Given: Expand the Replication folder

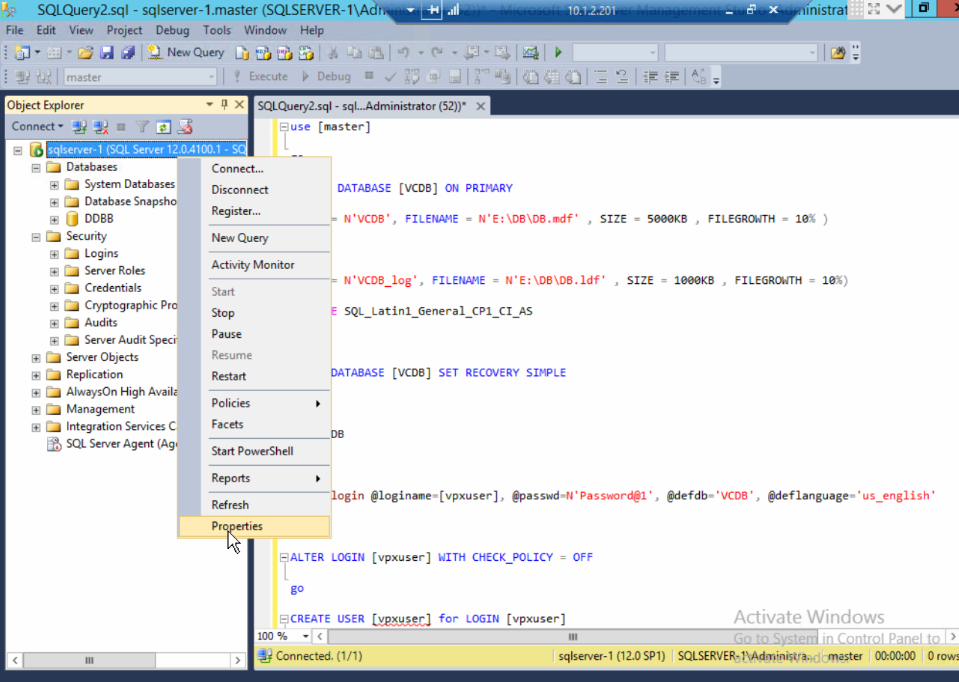Looking at the screenshot, I should pyautogui.click(x=36, y=375).
